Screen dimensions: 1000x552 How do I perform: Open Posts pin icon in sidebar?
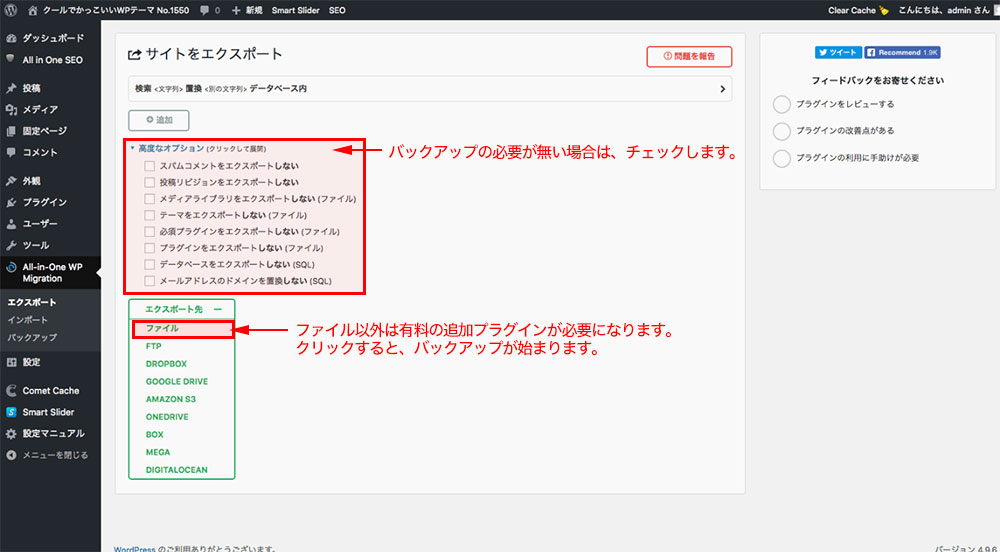(11, 89)
